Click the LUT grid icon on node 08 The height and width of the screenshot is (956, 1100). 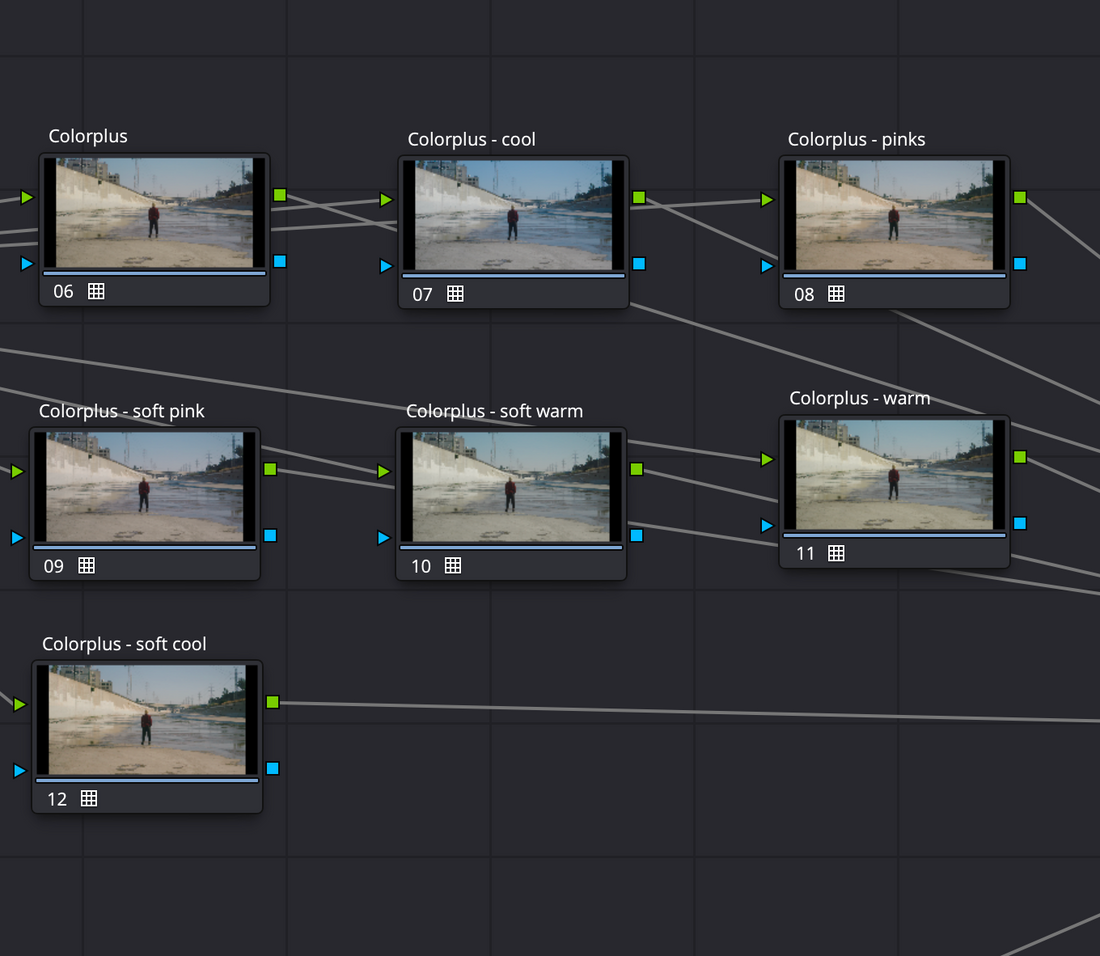[x=836, y=294]
